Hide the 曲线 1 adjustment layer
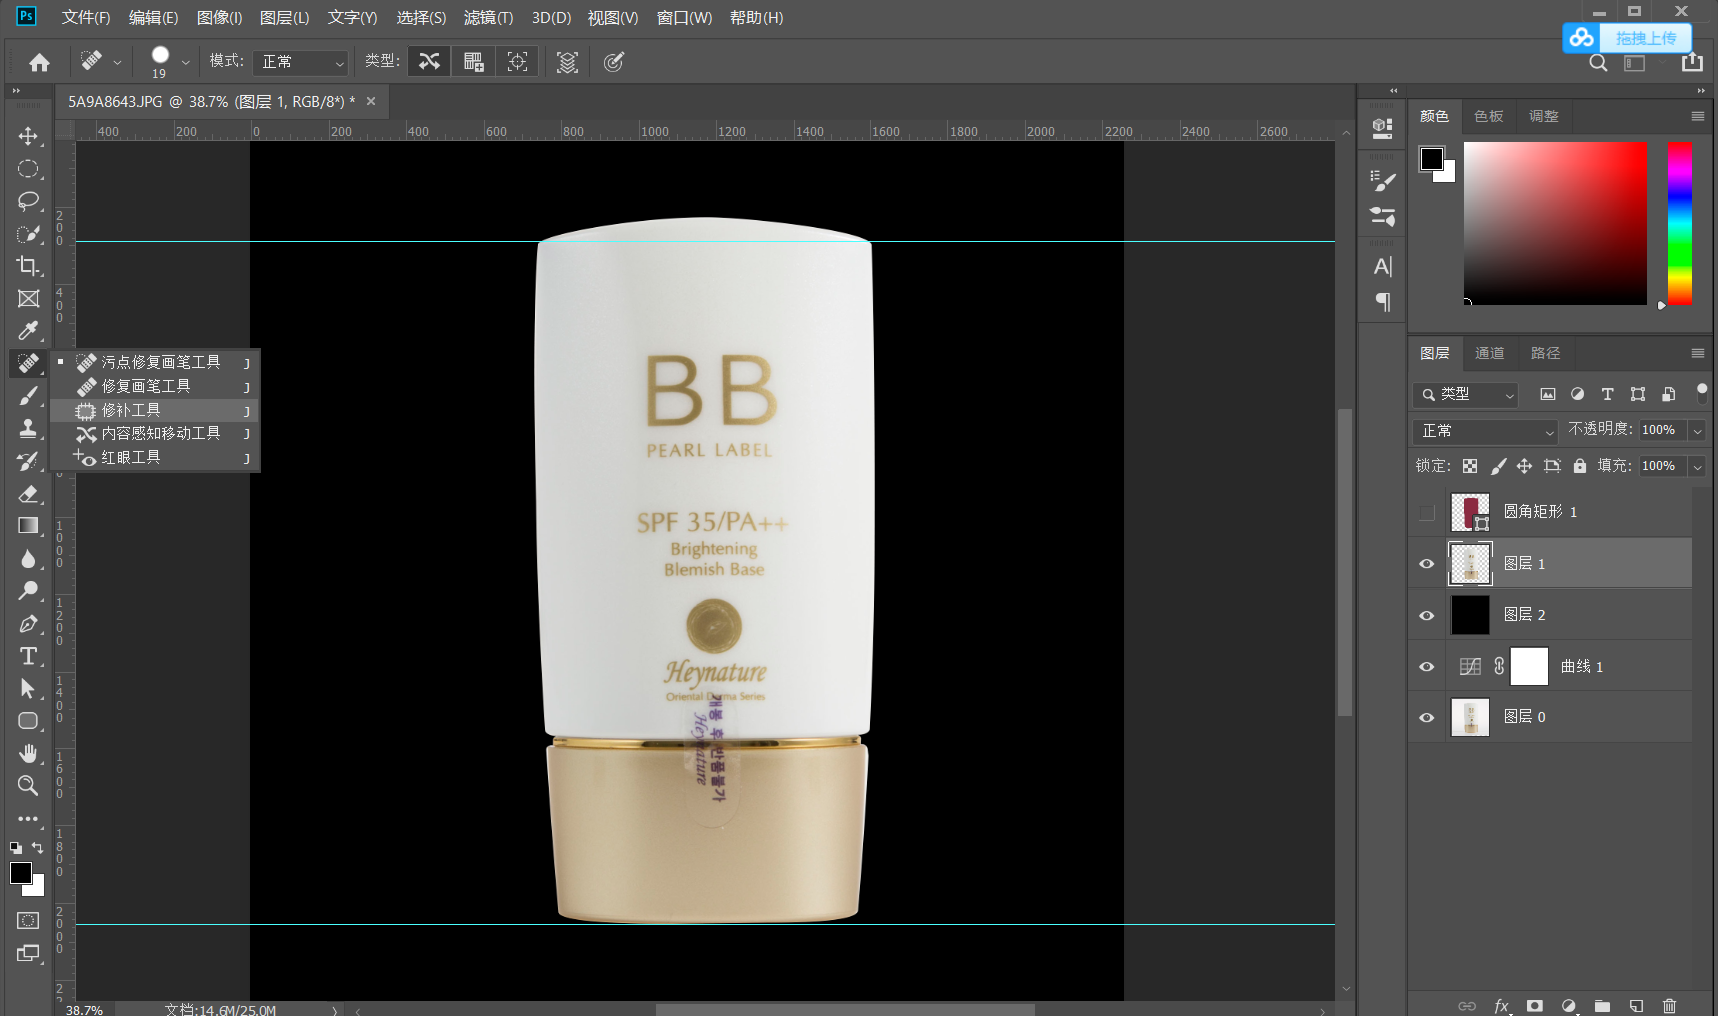Screen dimensions: 1718x1016 pos(1427,667)
